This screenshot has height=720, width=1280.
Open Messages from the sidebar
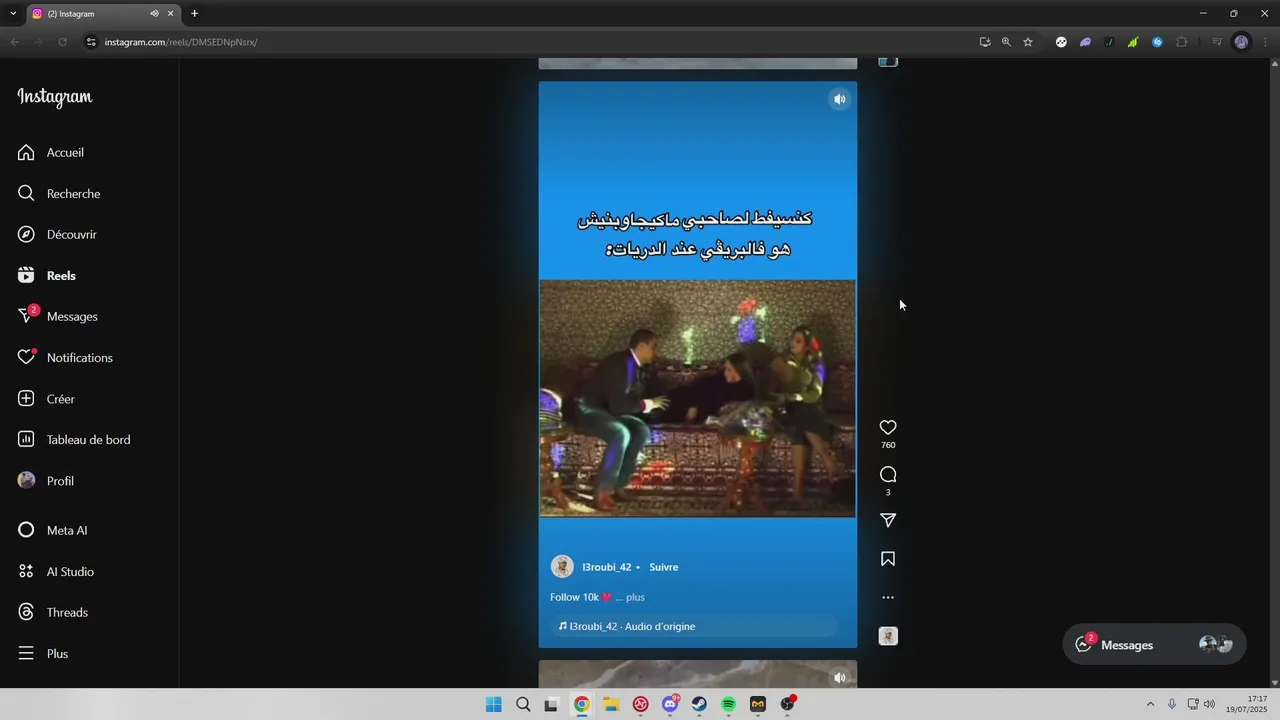pyautogui.click(x=58, y=316)
